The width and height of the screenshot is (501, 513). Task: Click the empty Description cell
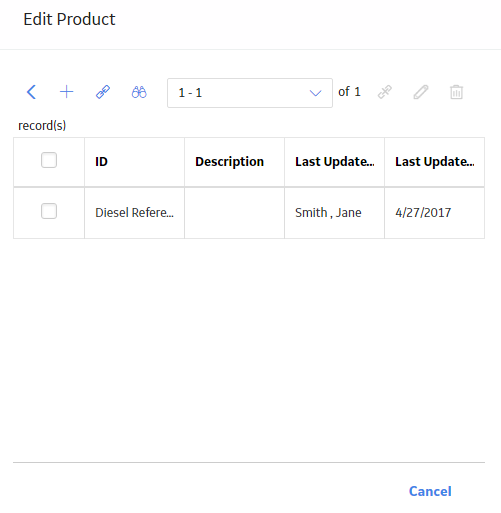234,213
